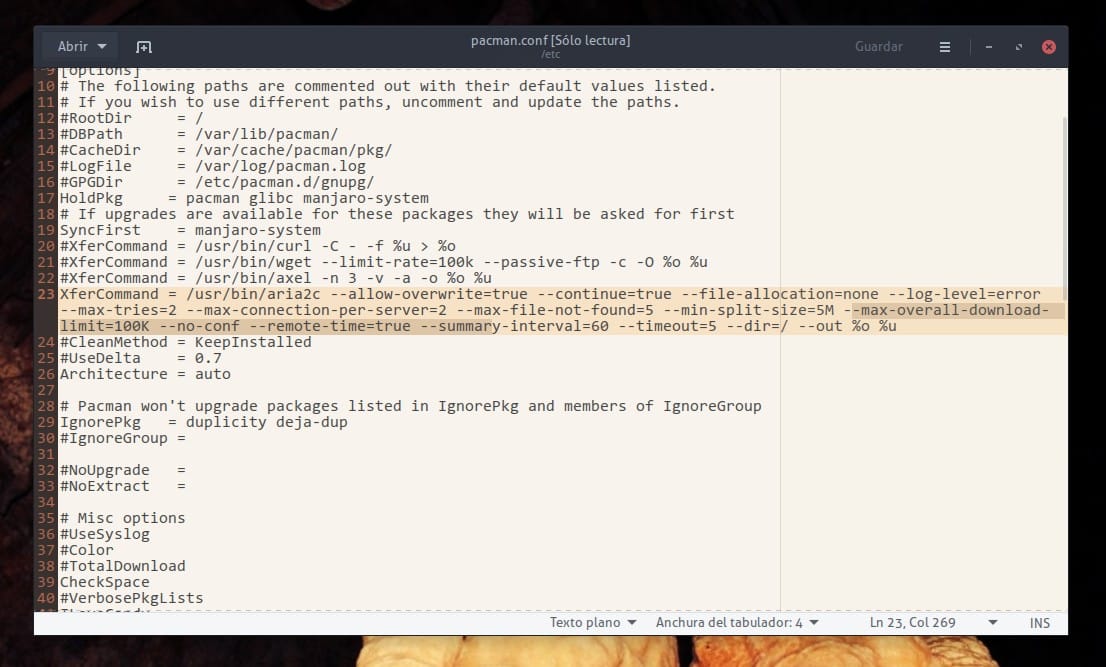This screenshot has height=667, width=1106.
Task: Minimize the gedit window
Action: [988, 47]
